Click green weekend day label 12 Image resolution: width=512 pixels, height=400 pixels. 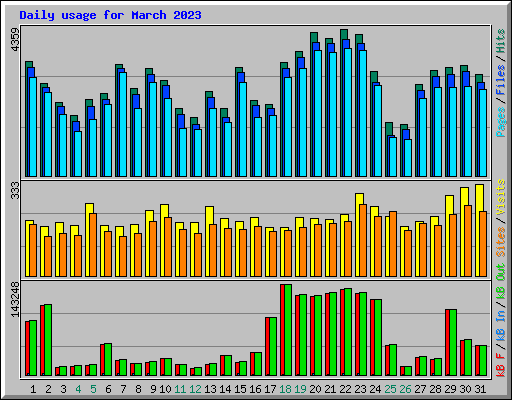point(195,389)
